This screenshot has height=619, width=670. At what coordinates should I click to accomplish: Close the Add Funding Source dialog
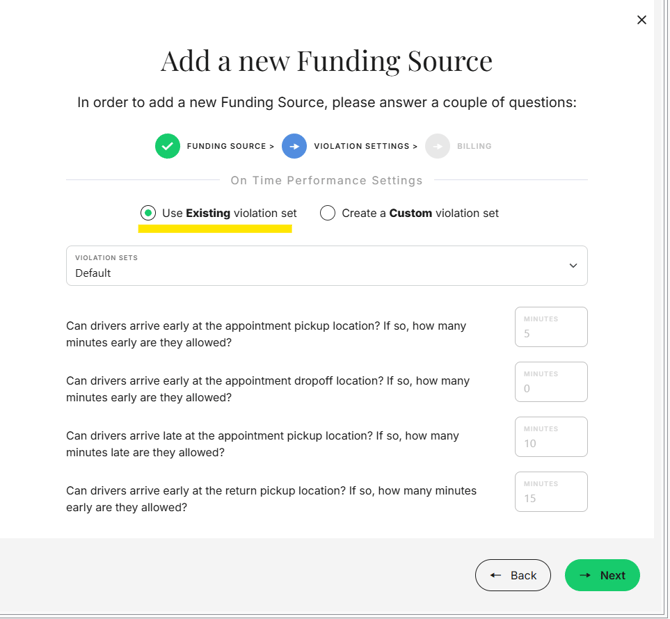point(642,20)
